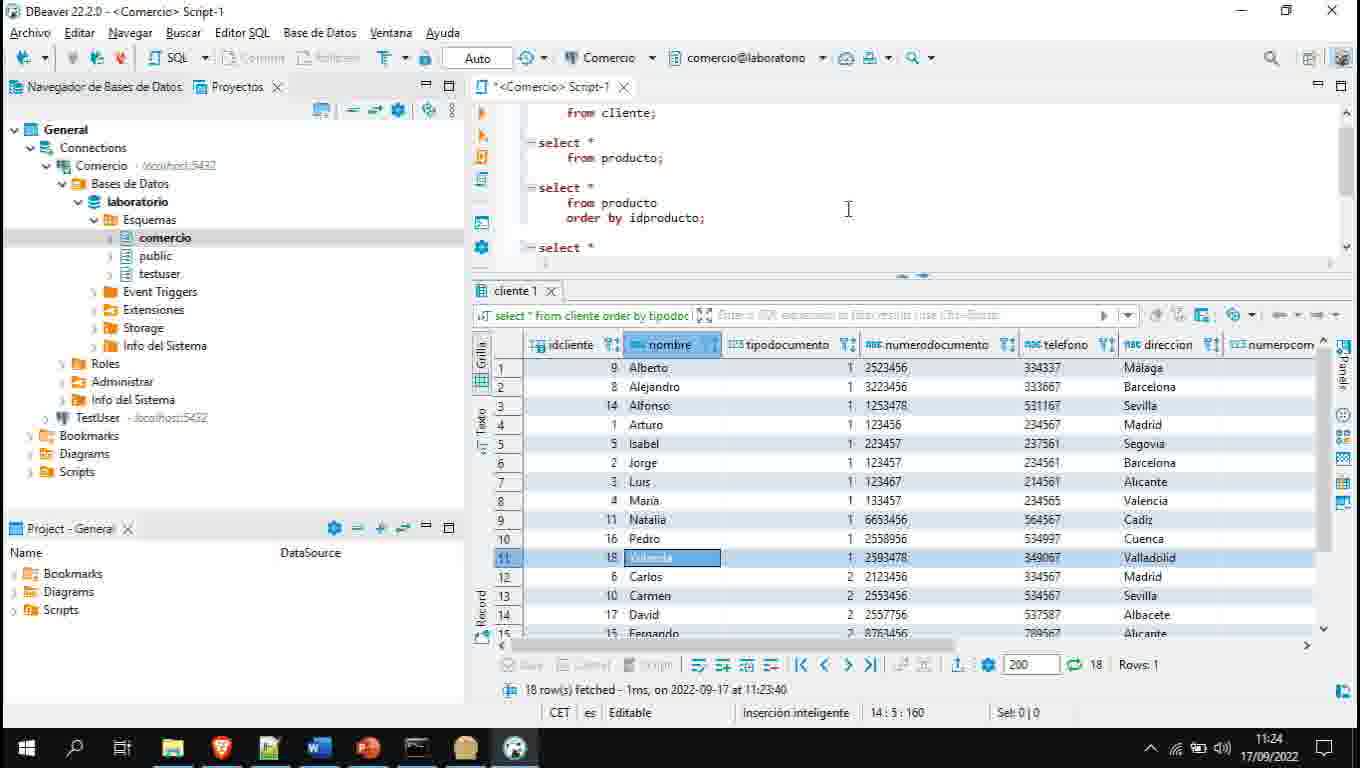
Task: Go to first row navigation icon
Action: (800, 665)
